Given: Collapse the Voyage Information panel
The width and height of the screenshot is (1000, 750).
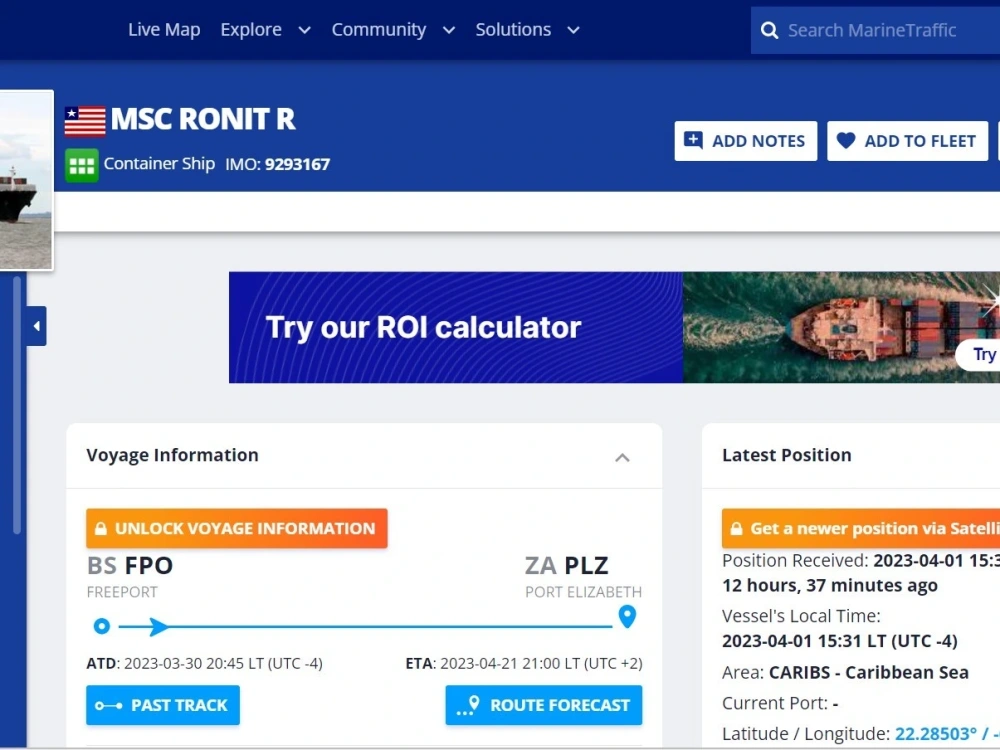Looking at the screenshot, I should [622, 457].
